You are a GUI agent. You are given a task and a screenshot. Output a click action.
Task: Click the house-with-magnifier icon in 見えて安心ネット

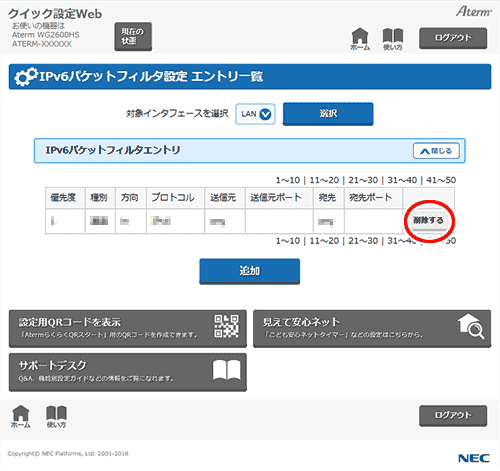point(471,326)
